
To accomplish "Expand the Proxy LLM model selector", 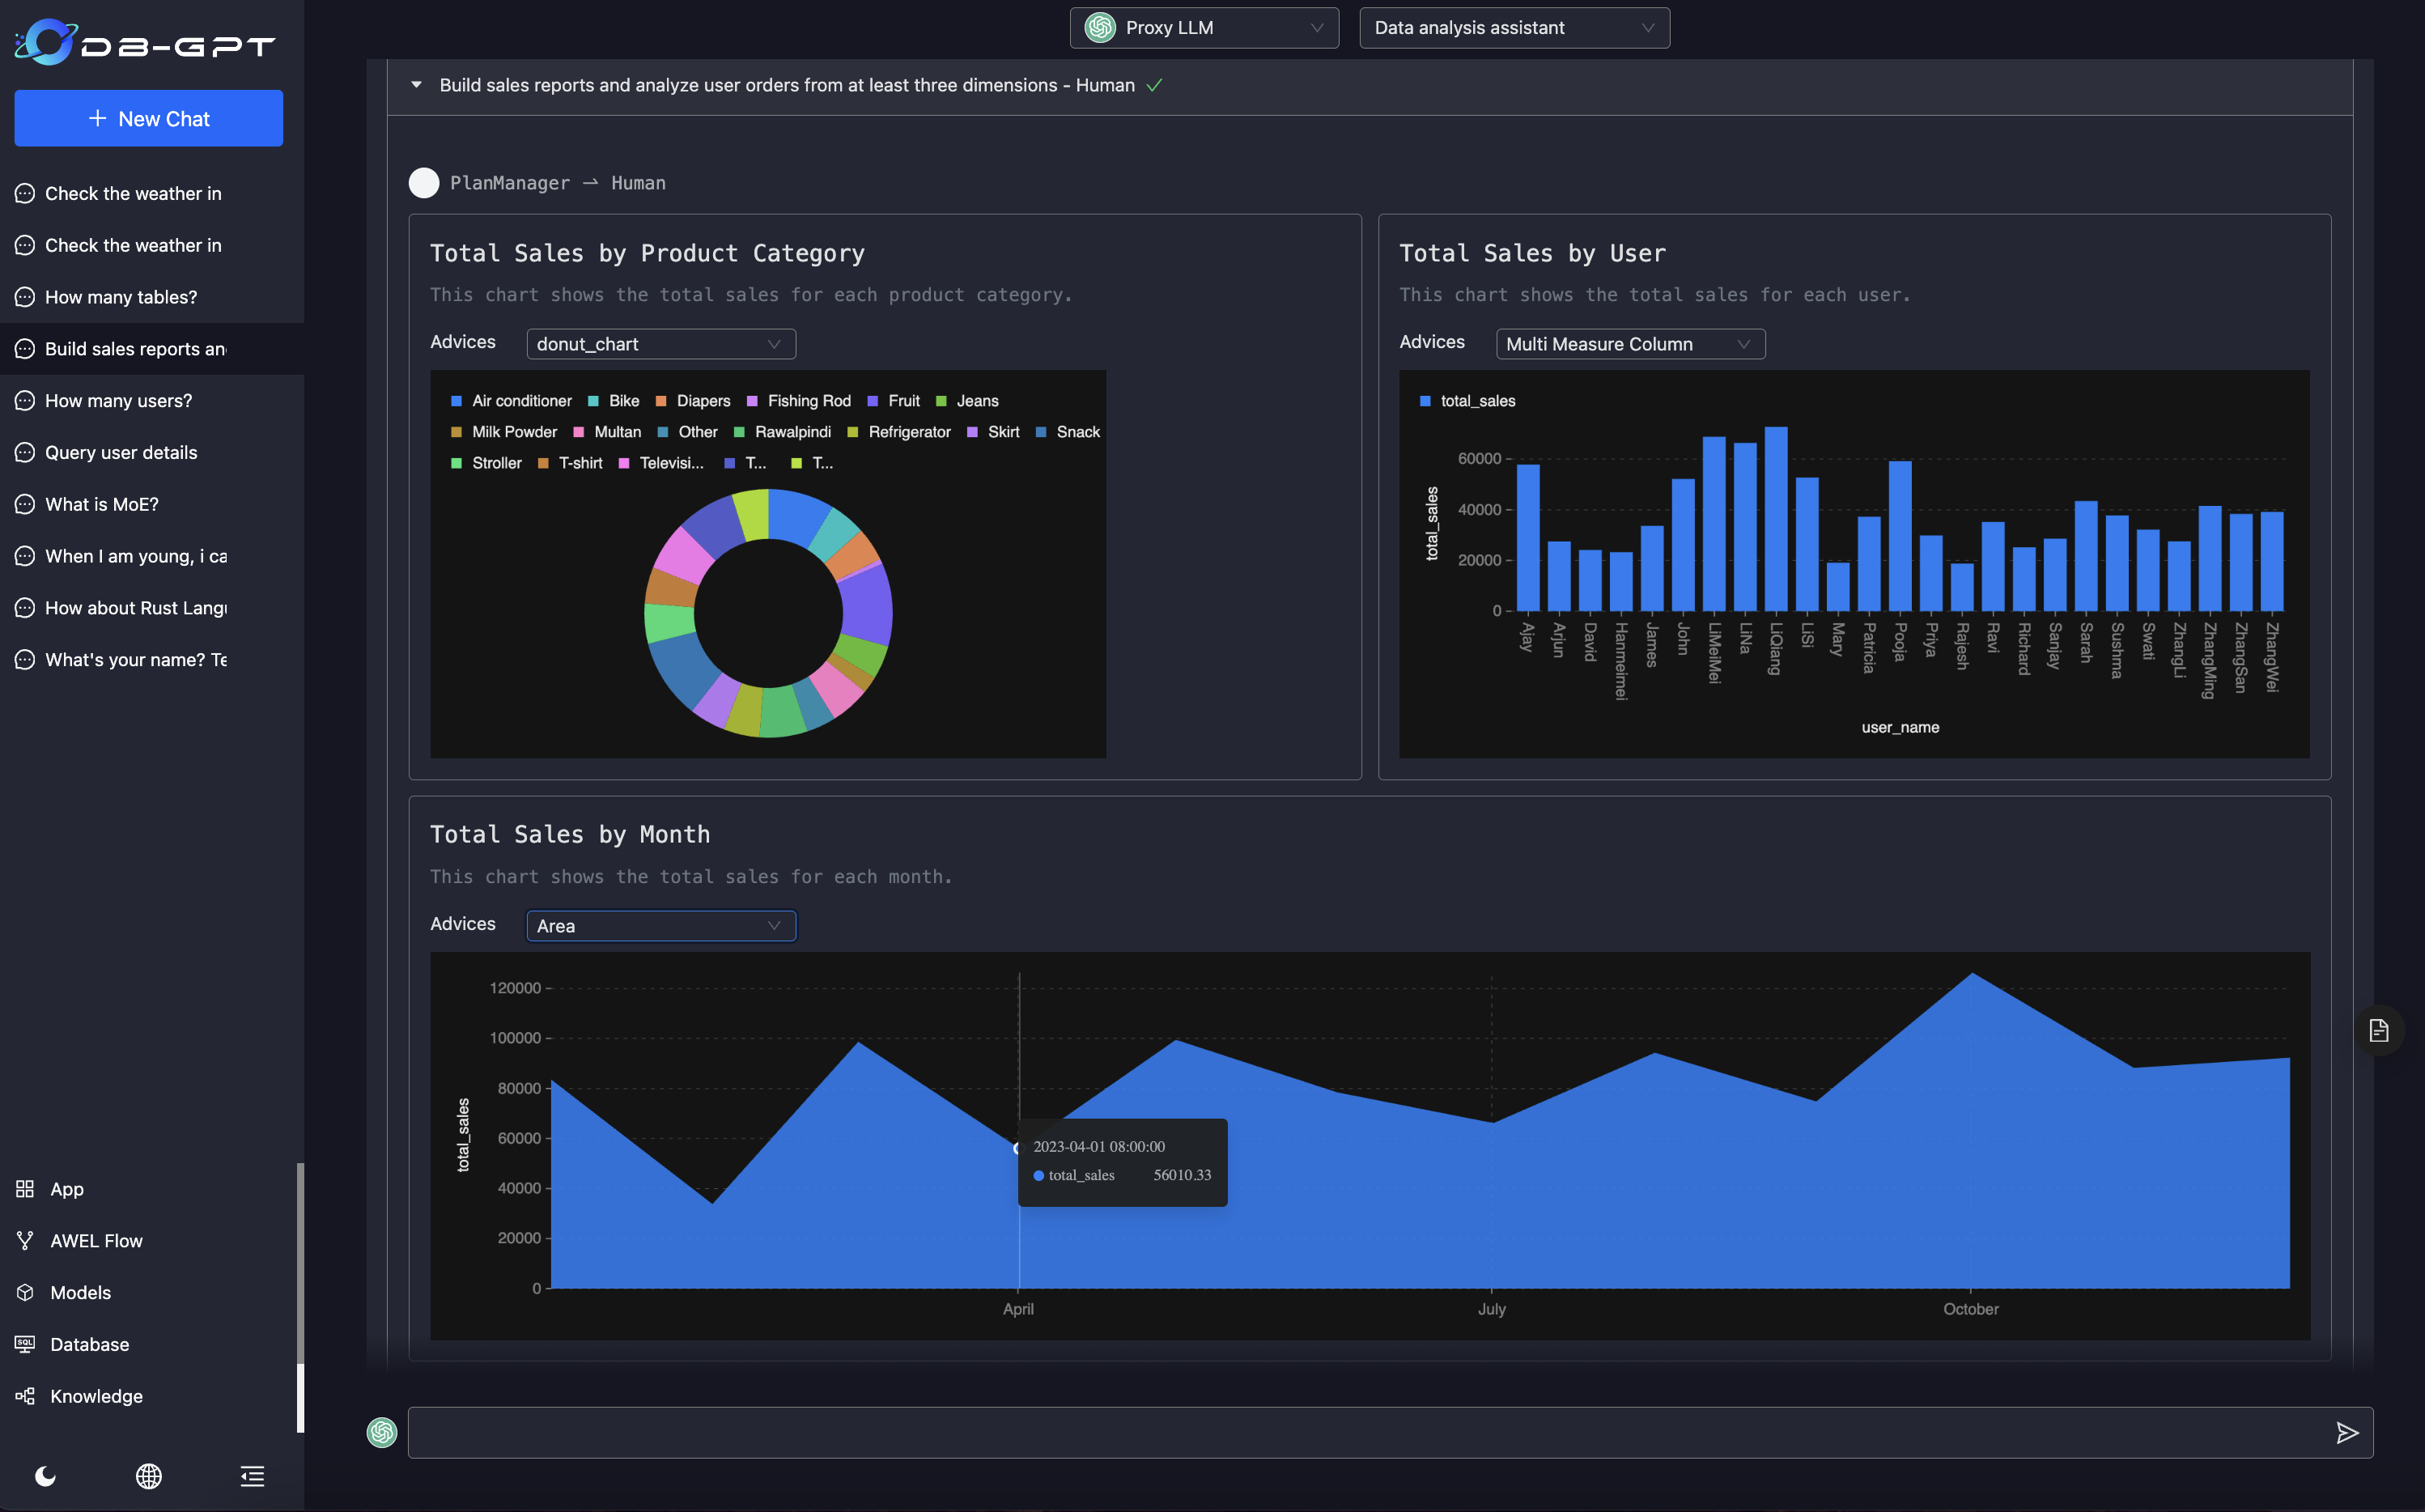I will (1203, 28).
